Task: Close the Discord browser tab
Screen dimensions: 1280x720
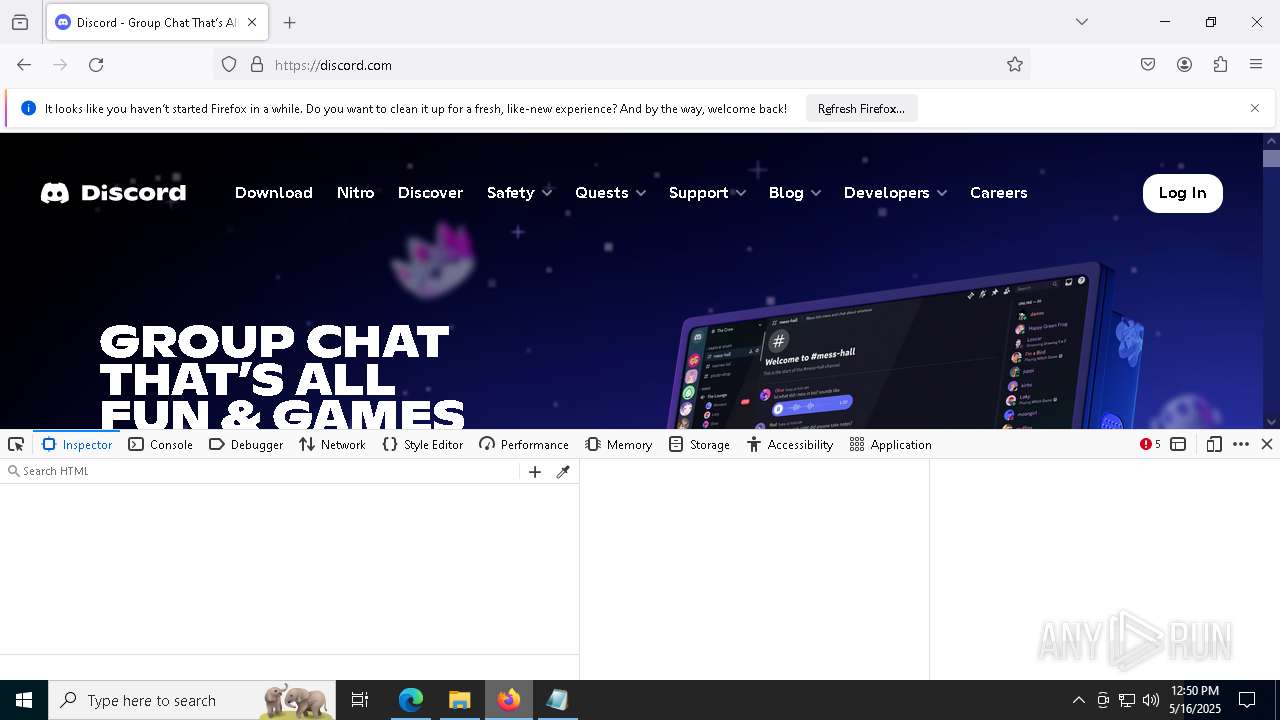Action: (x=252, y=22)
